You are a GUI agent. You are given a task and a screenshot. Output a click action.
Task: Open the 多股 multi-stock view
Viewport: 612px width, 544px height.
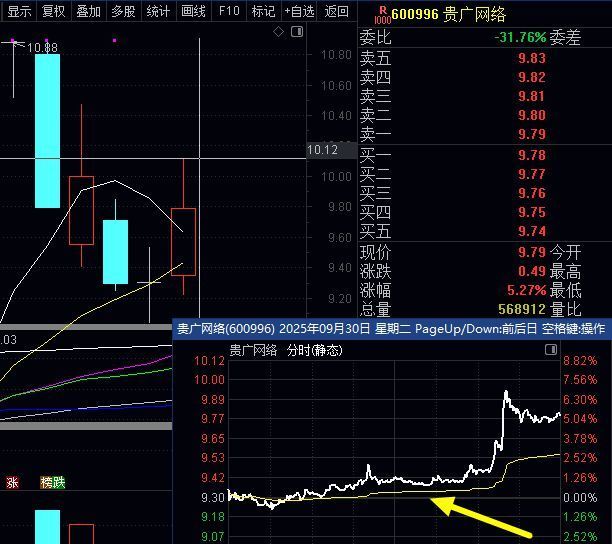tap(123, 11)
